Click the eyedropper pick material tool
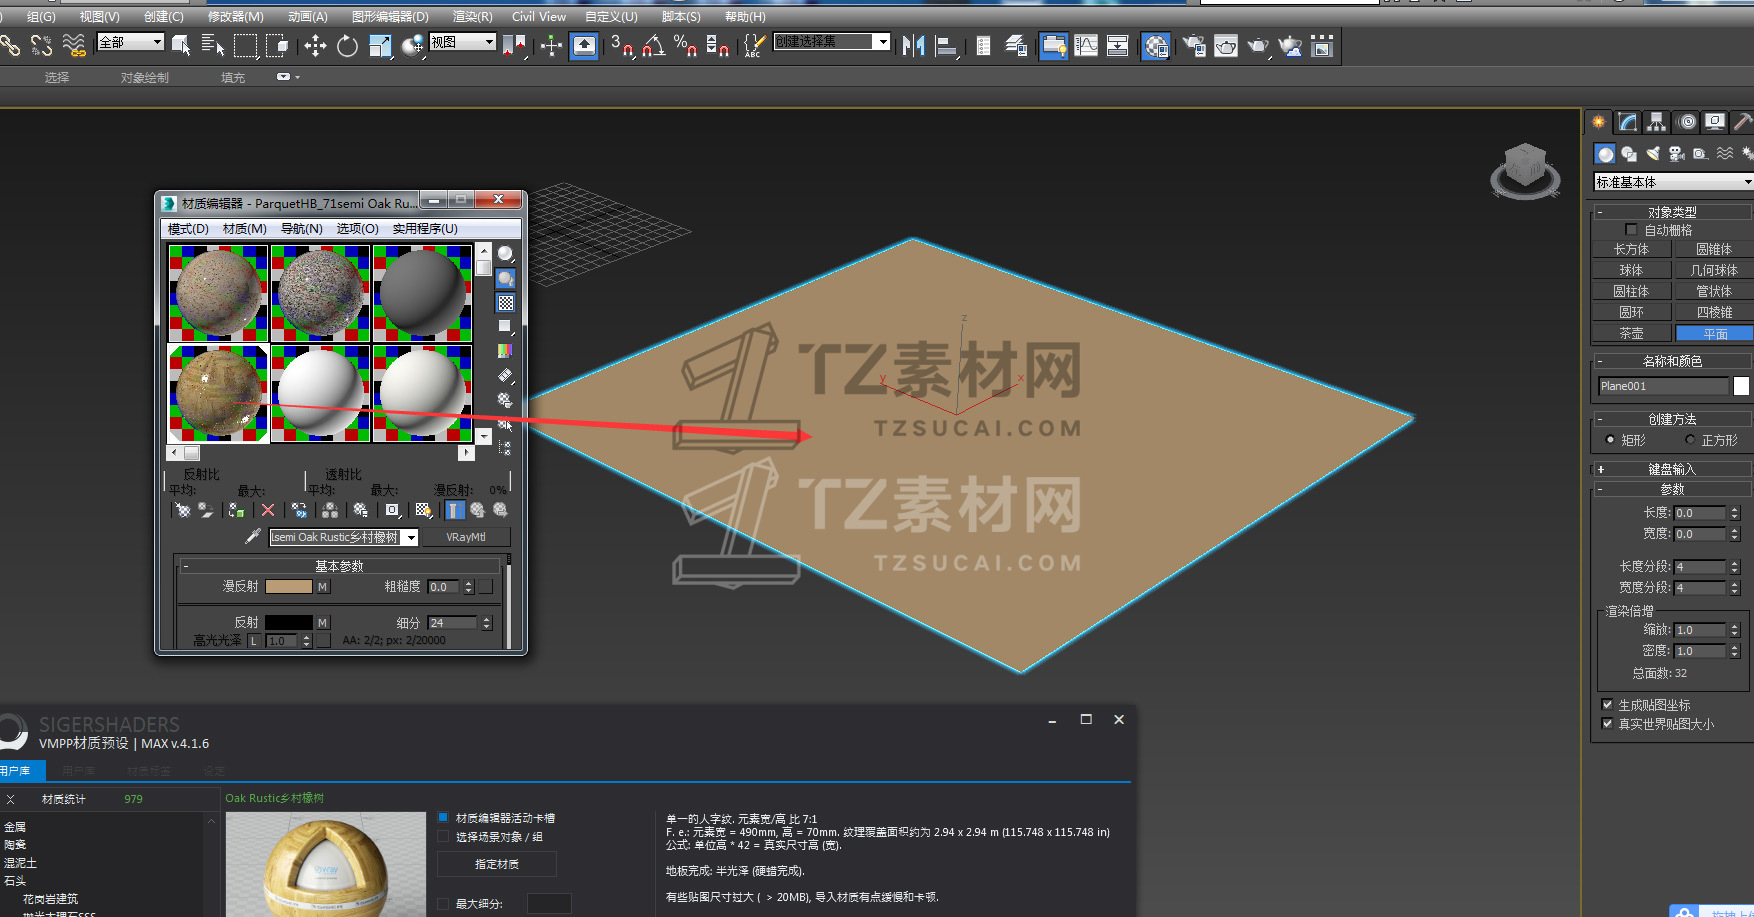 pos(253,537)
